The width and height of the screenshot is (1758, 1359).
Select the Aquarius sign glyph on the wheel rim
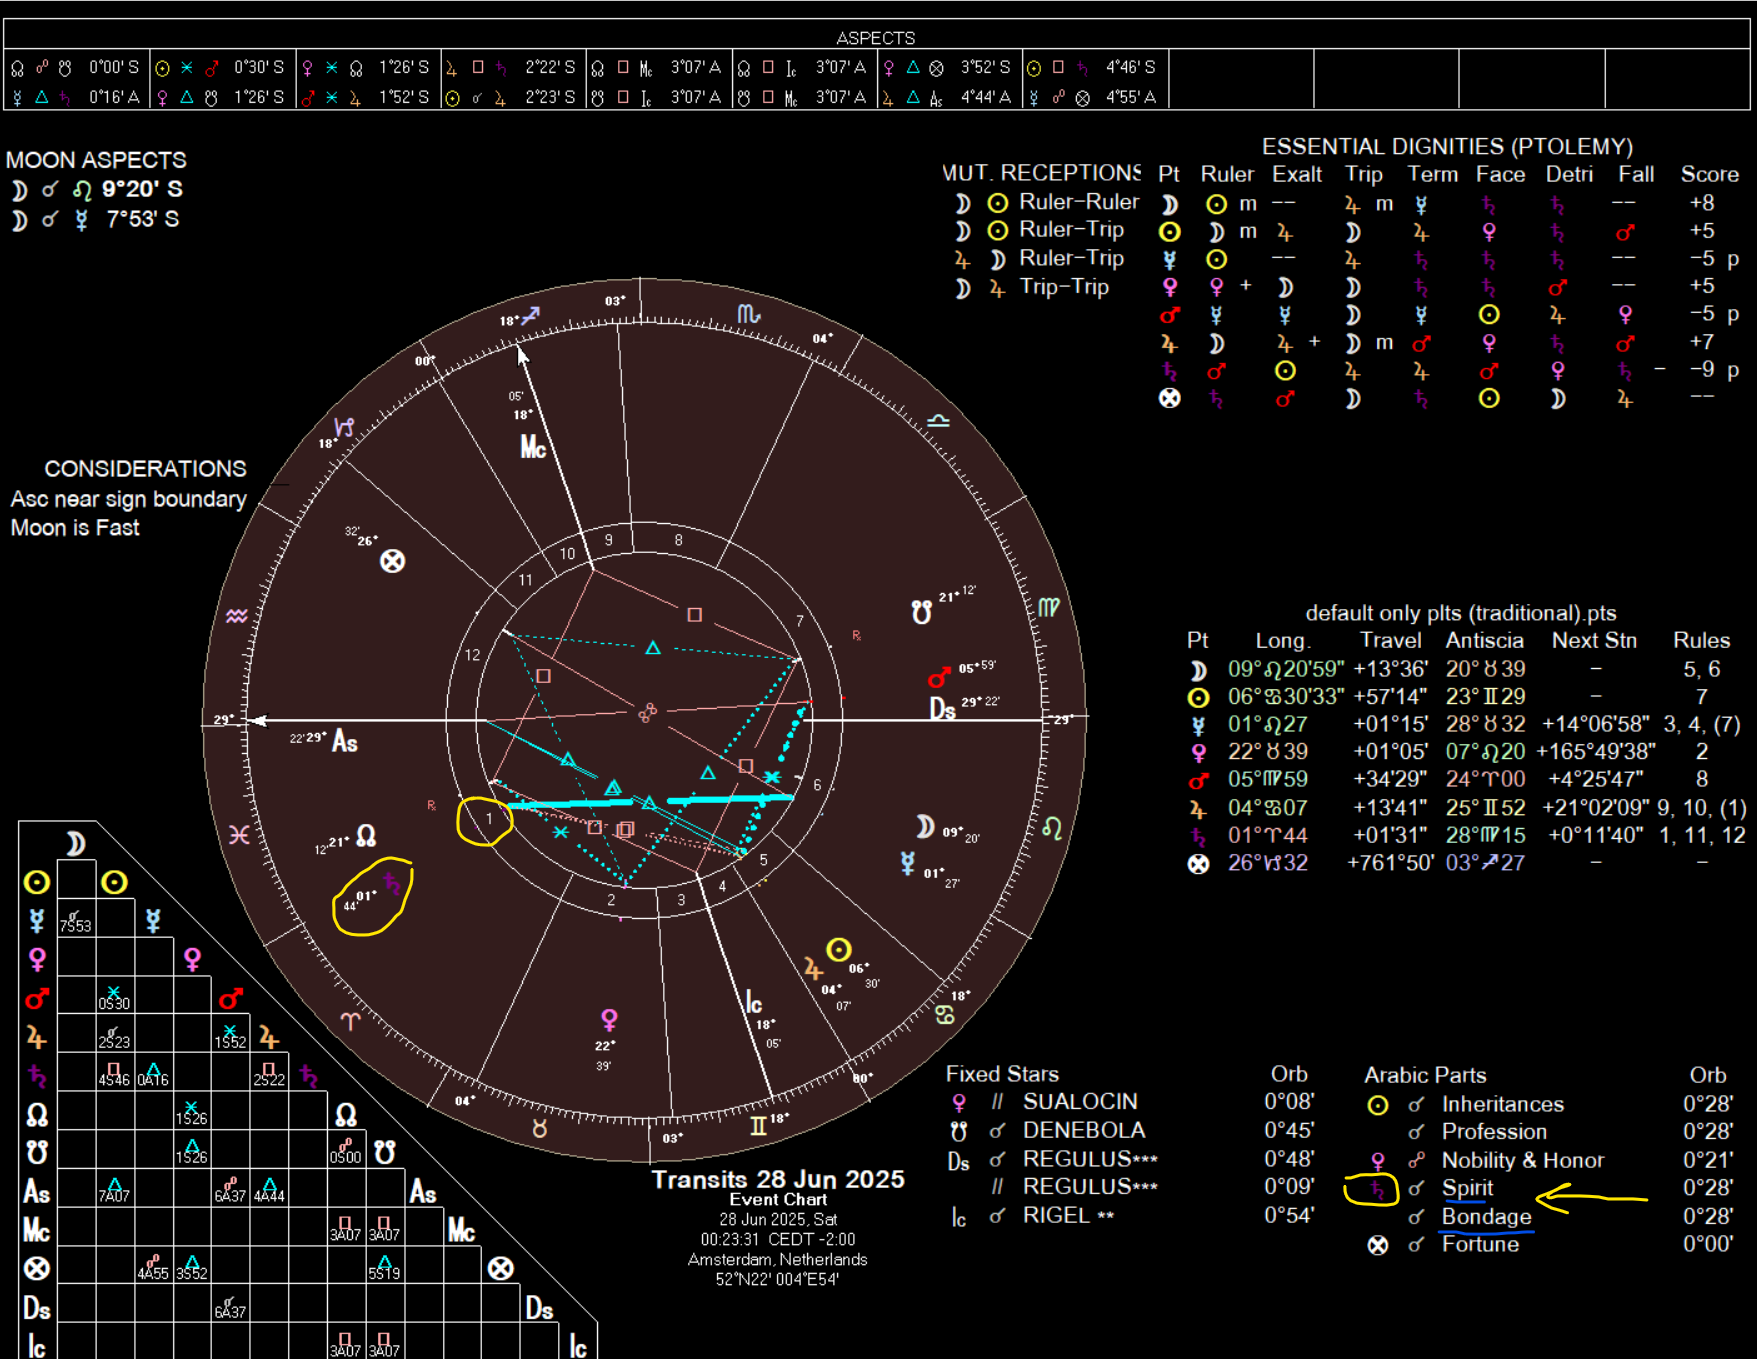236,616
